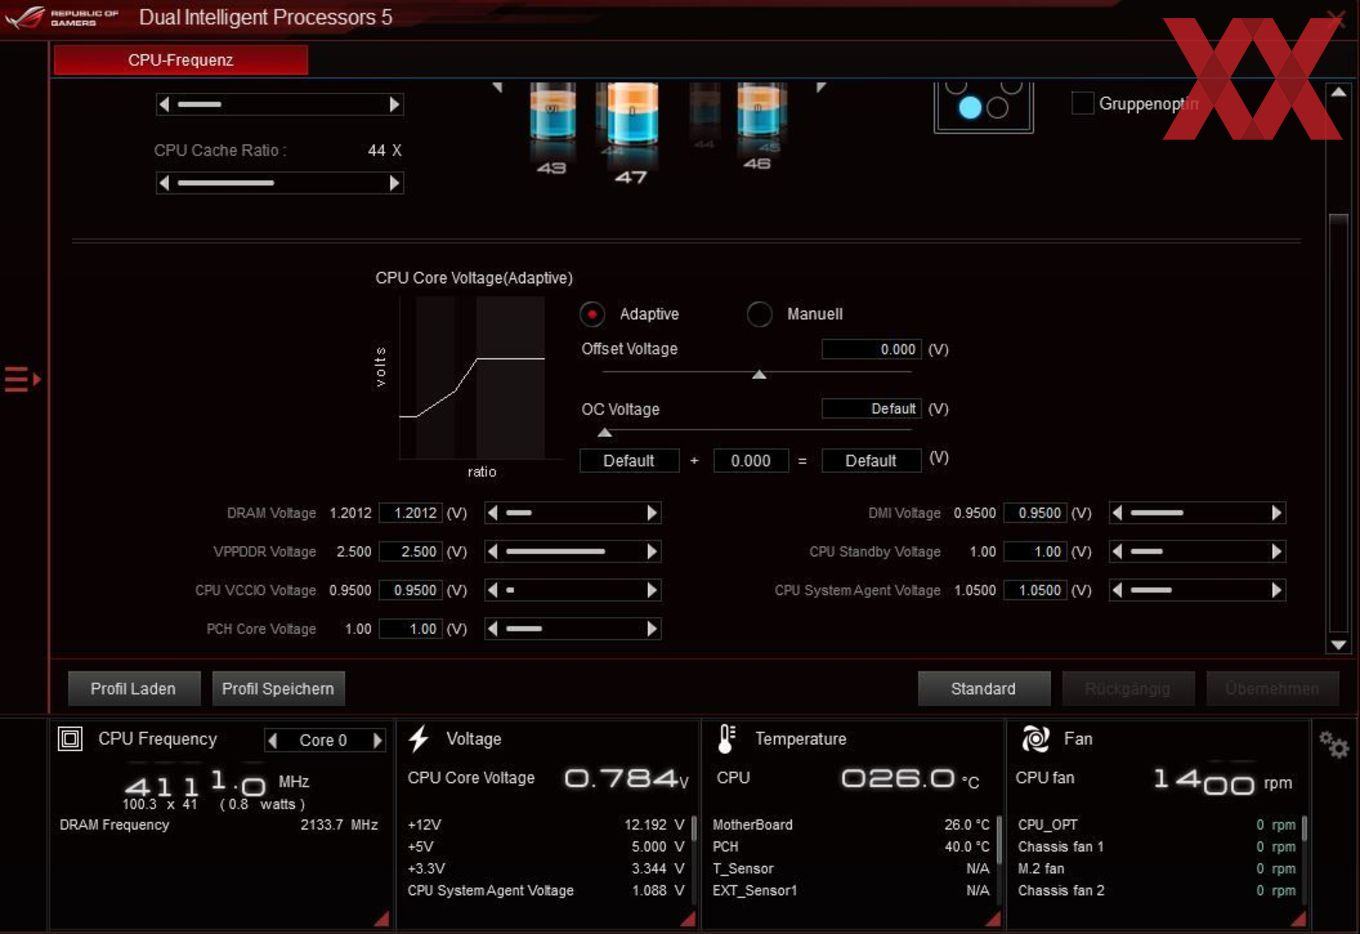1360x934 pixels.
Task: Increase CPU System Agent Voltage right arrow
Action: pos(1276,590)
